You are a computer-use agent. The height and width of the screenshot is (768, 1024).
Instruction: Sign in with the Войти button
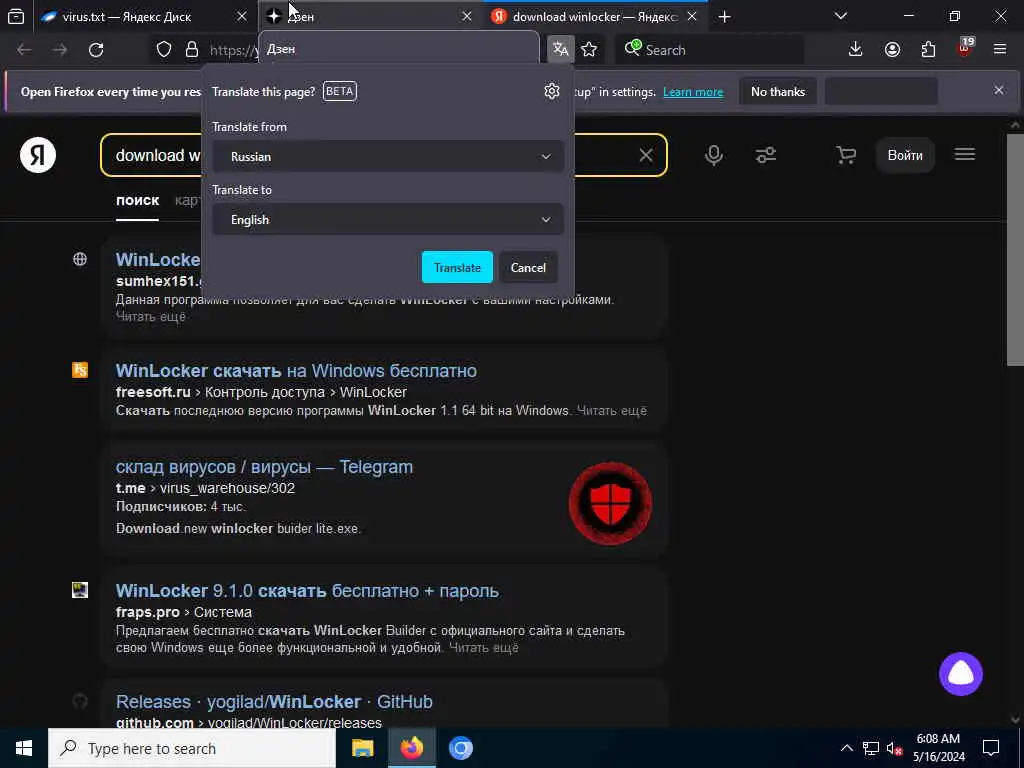pos(905,155)
